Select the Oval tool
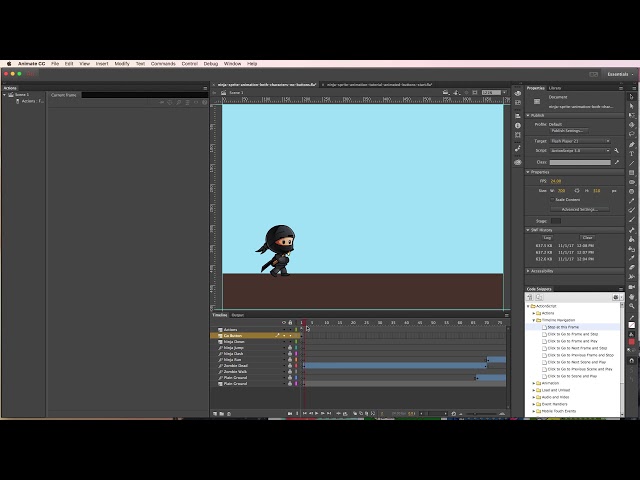The image size is (640, 480). (x=631, y=182)
